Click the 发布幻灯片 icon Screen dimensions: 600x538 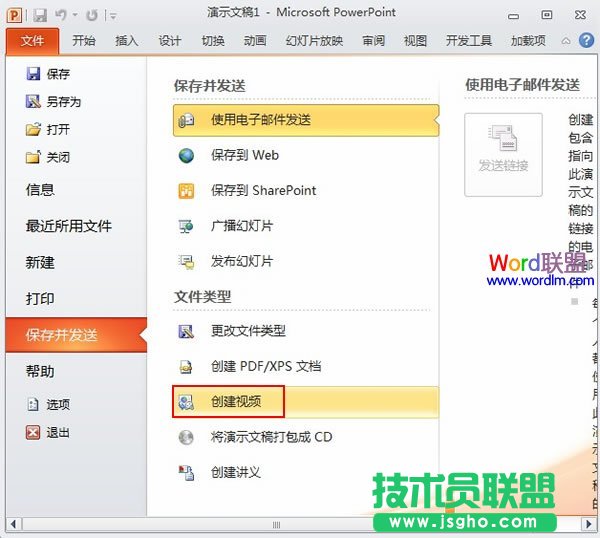coord(186,262)
